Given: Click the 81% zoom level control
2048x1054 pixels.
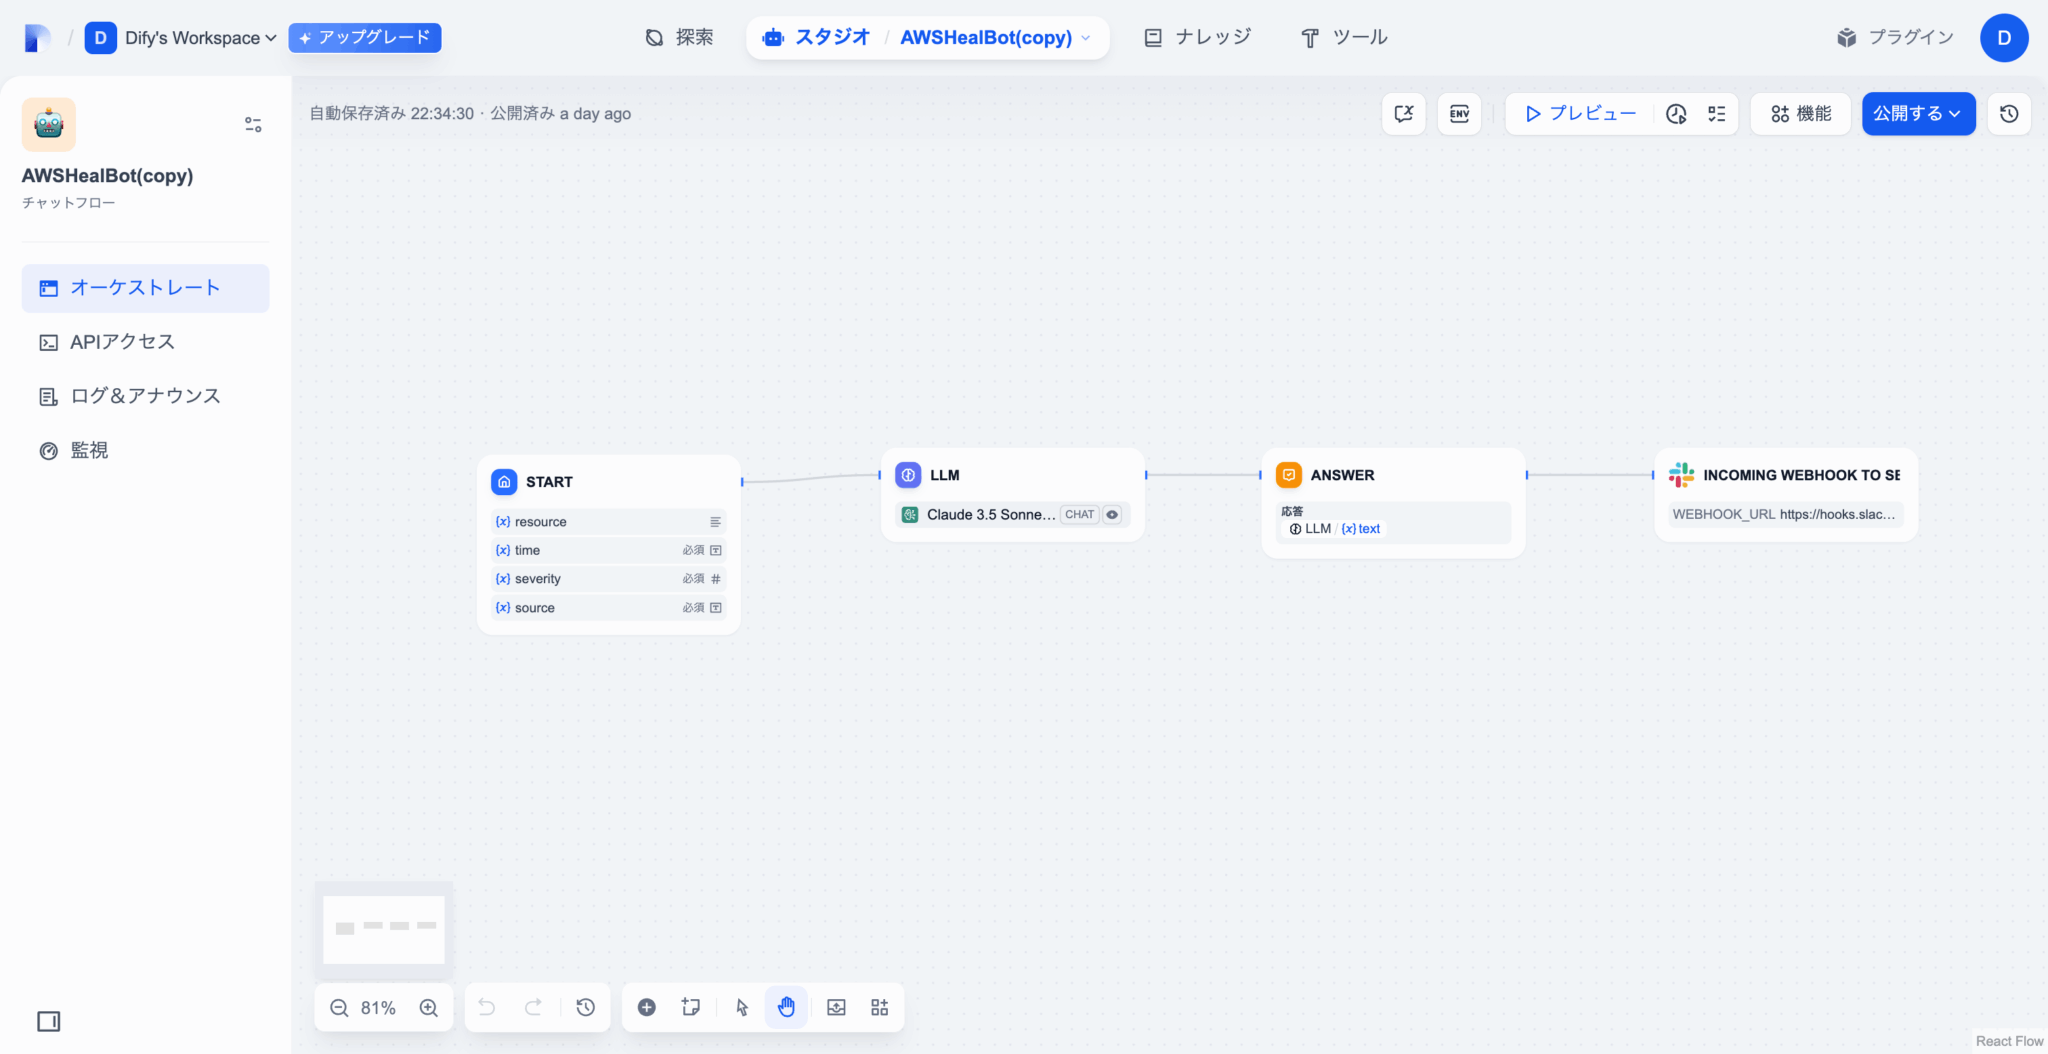Looking at the screenshot, I should point(378,1007).
